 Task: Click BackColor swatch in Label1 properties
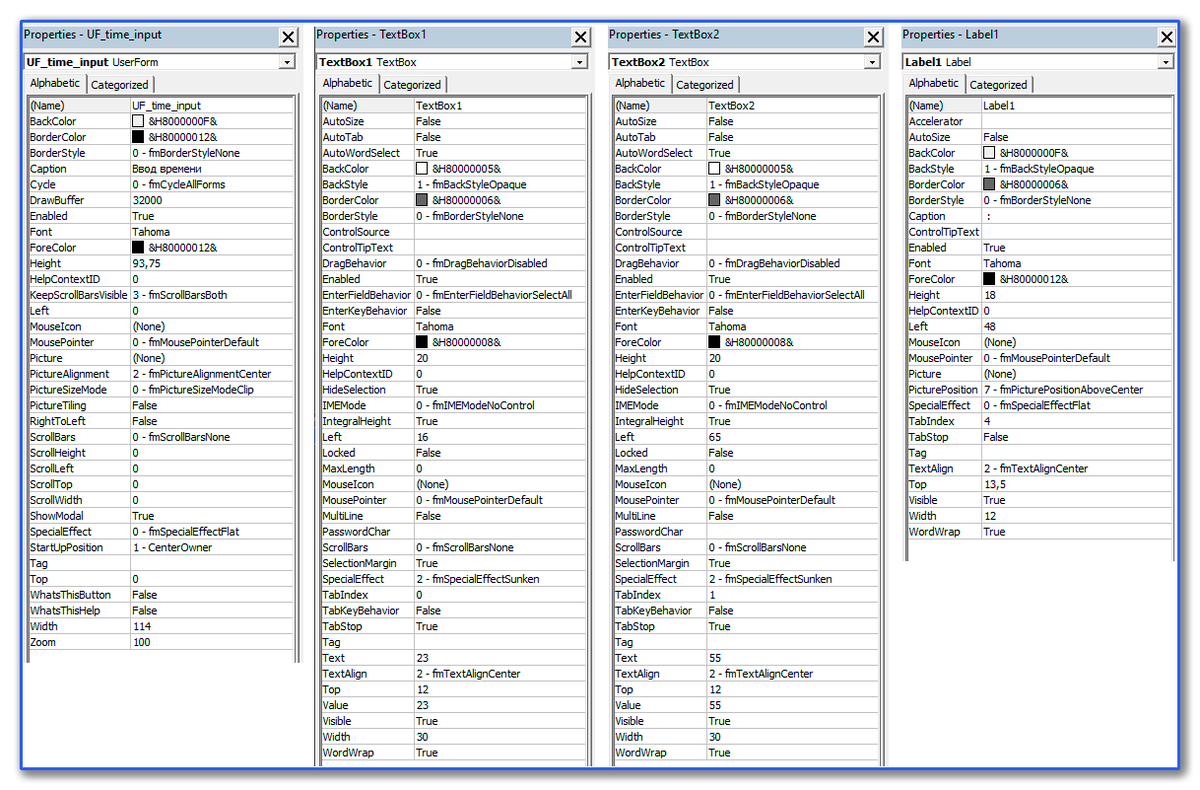tap(989, 153)
